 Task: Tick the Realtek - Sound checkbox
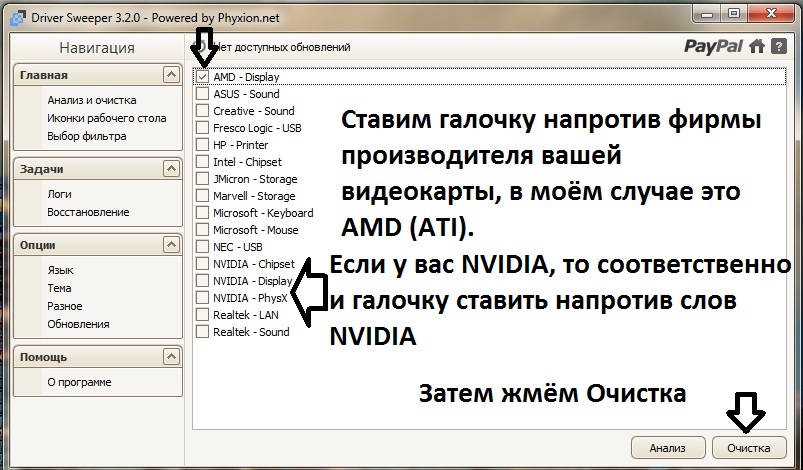tap(203, 332)
